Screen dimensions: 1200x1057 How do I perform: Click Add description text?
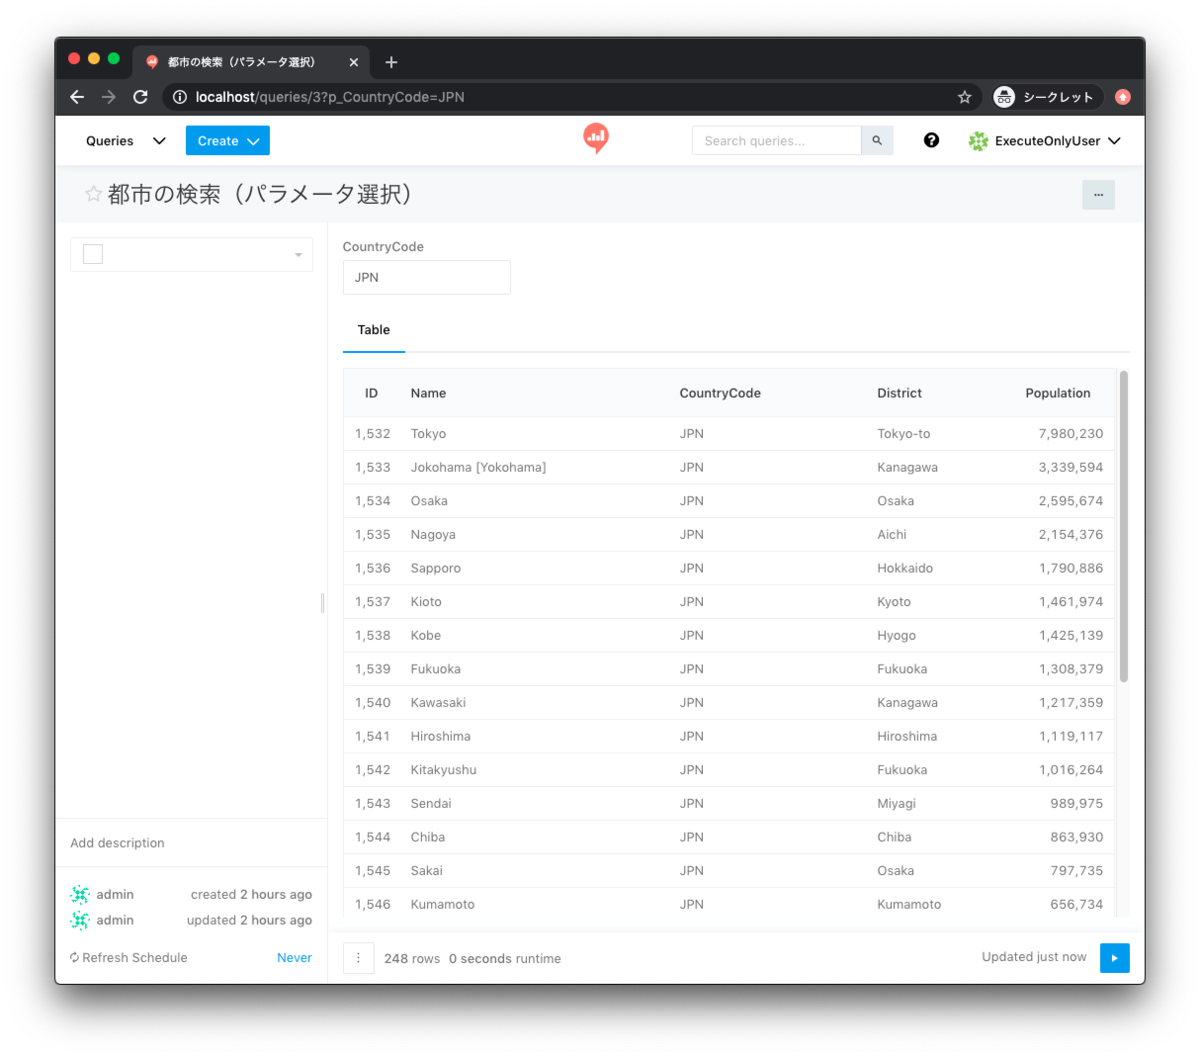click(117, 843)
